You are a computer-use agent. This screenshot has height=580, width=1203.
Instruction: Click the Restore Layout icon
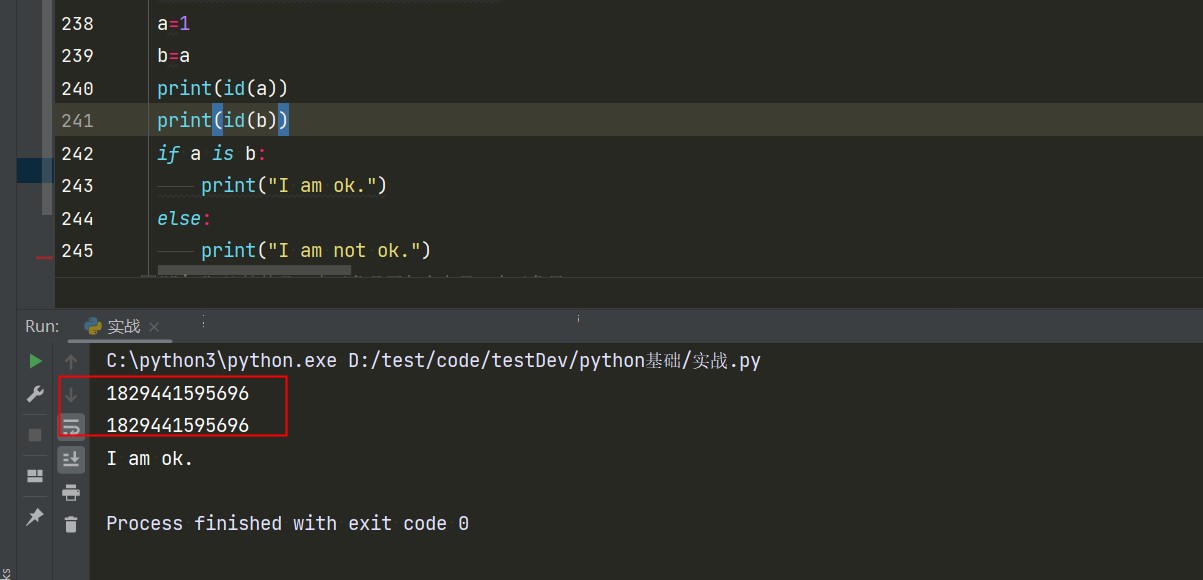[35, 475]
